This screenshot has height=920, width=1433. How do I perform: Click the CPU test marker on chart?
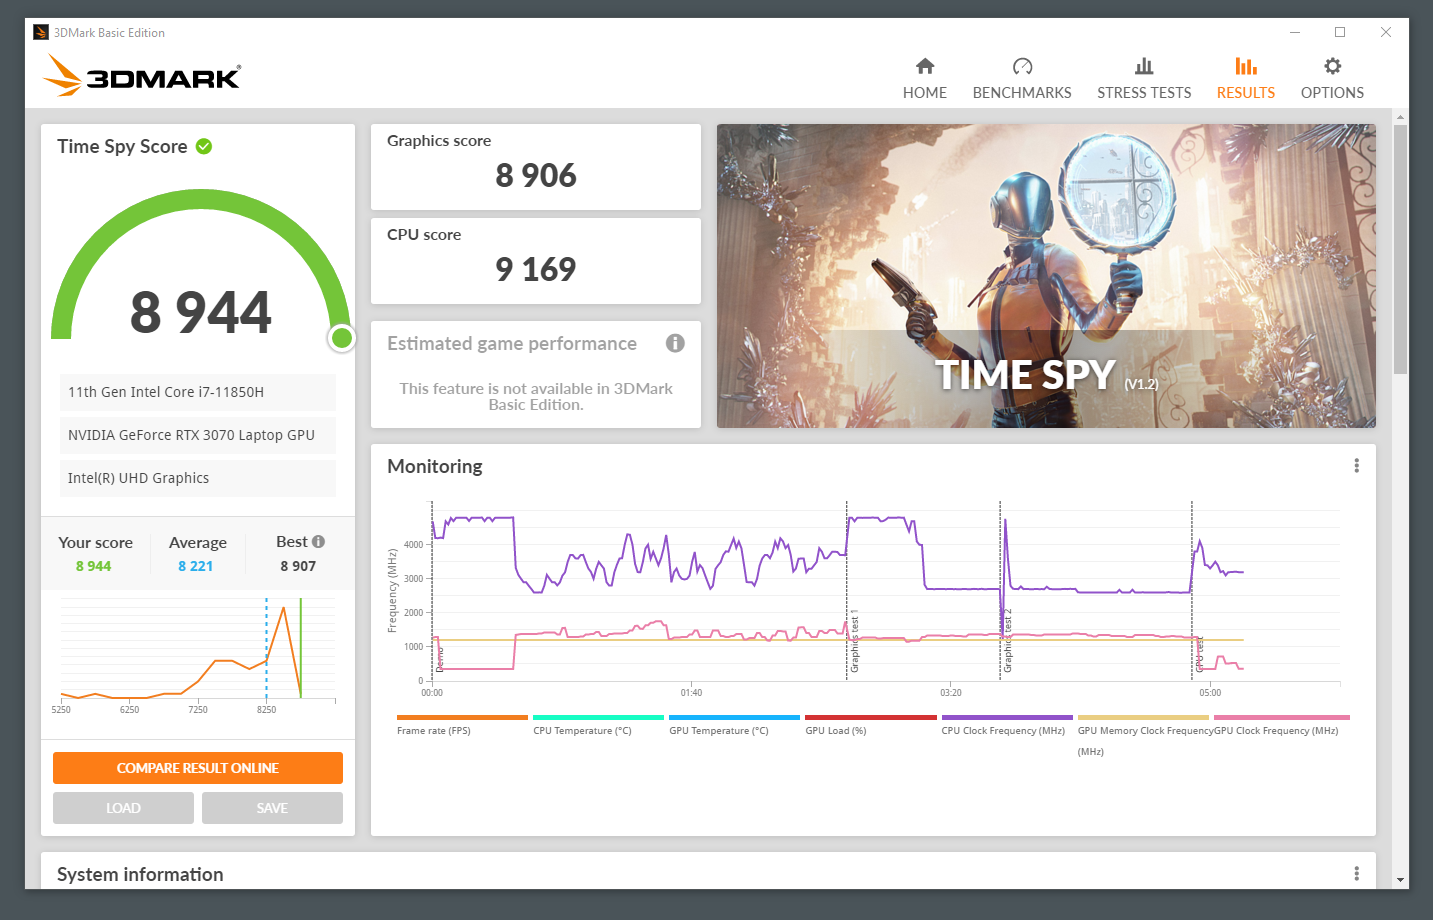click(x=1199, y=654)
